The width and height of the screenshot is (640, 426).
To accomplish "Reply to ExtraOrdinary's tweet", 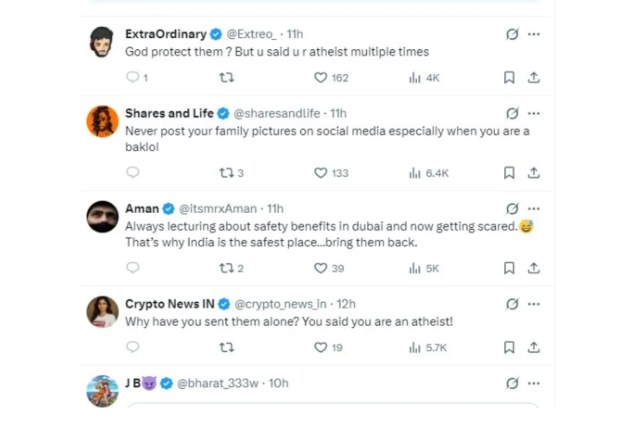I will (x=132, y=77).
